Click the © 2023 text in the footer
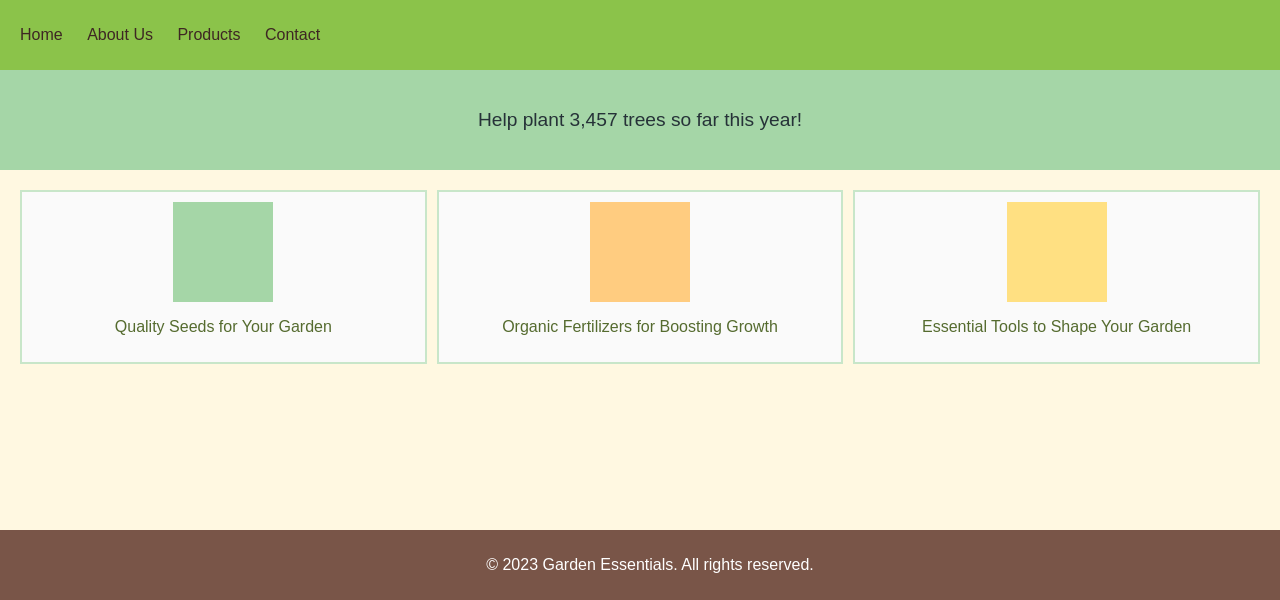This screenshot has height=600, width=1280. 512,565
